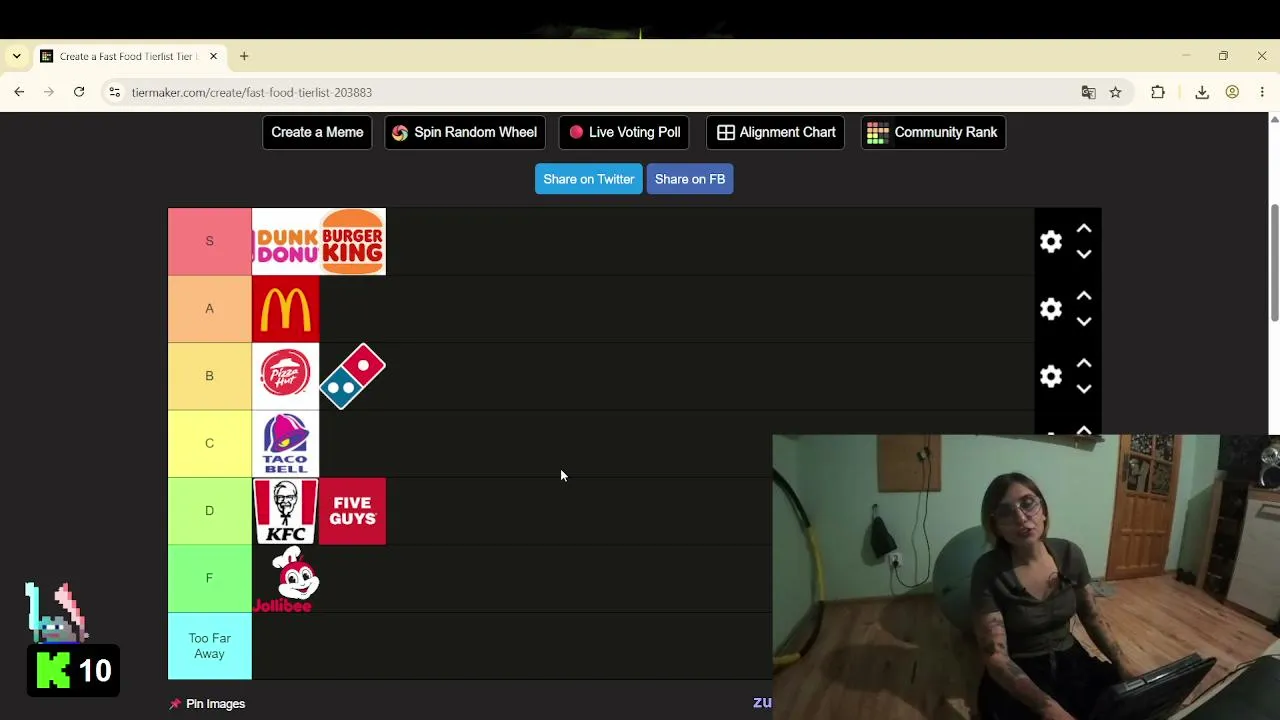Viewport: 1280px width, 720px height.
Task: Pick the Jollibee logo in F tier
Action: click(x=285, y=578)
